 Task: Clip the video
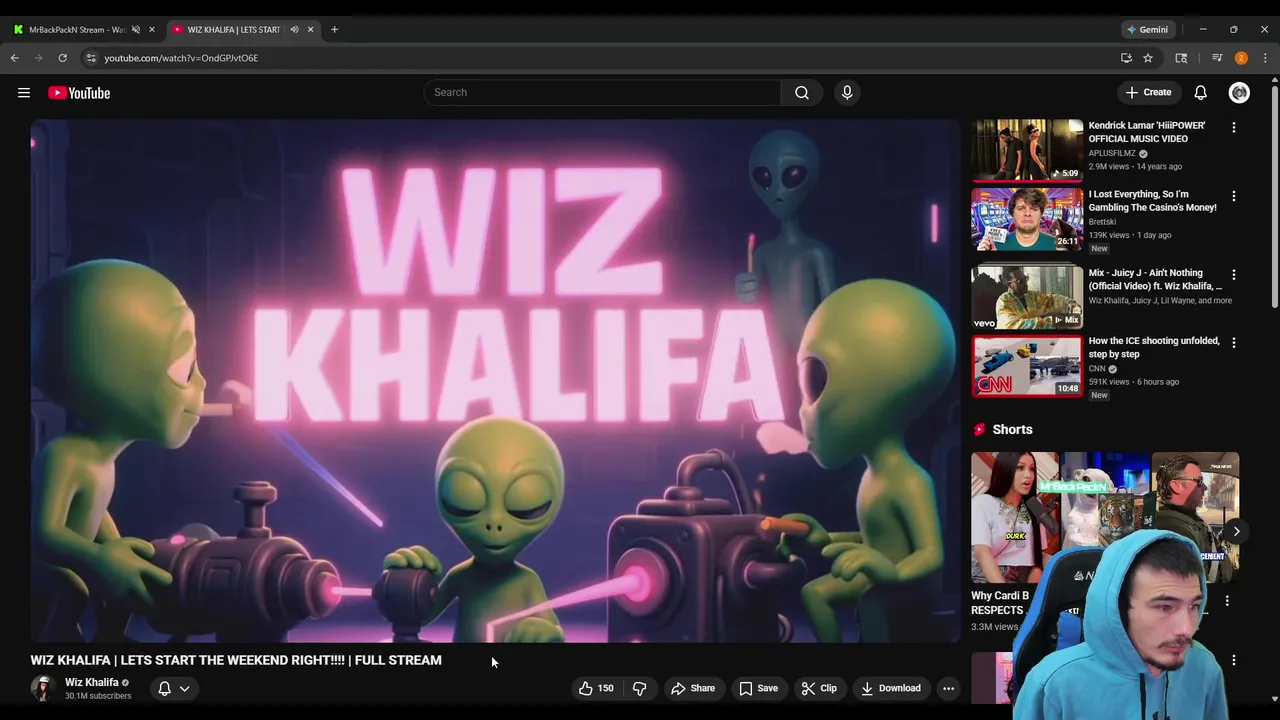[819, 688]
